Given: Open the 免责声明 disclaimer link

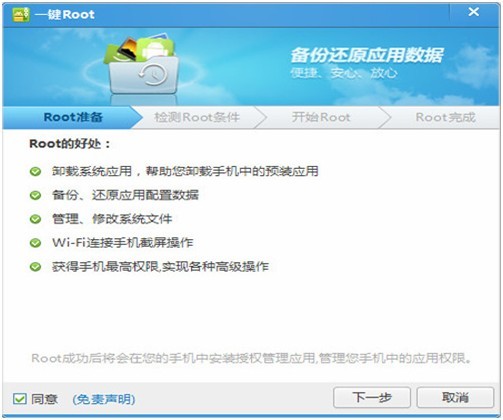Looking at the screenshot, I should (104, 399).
